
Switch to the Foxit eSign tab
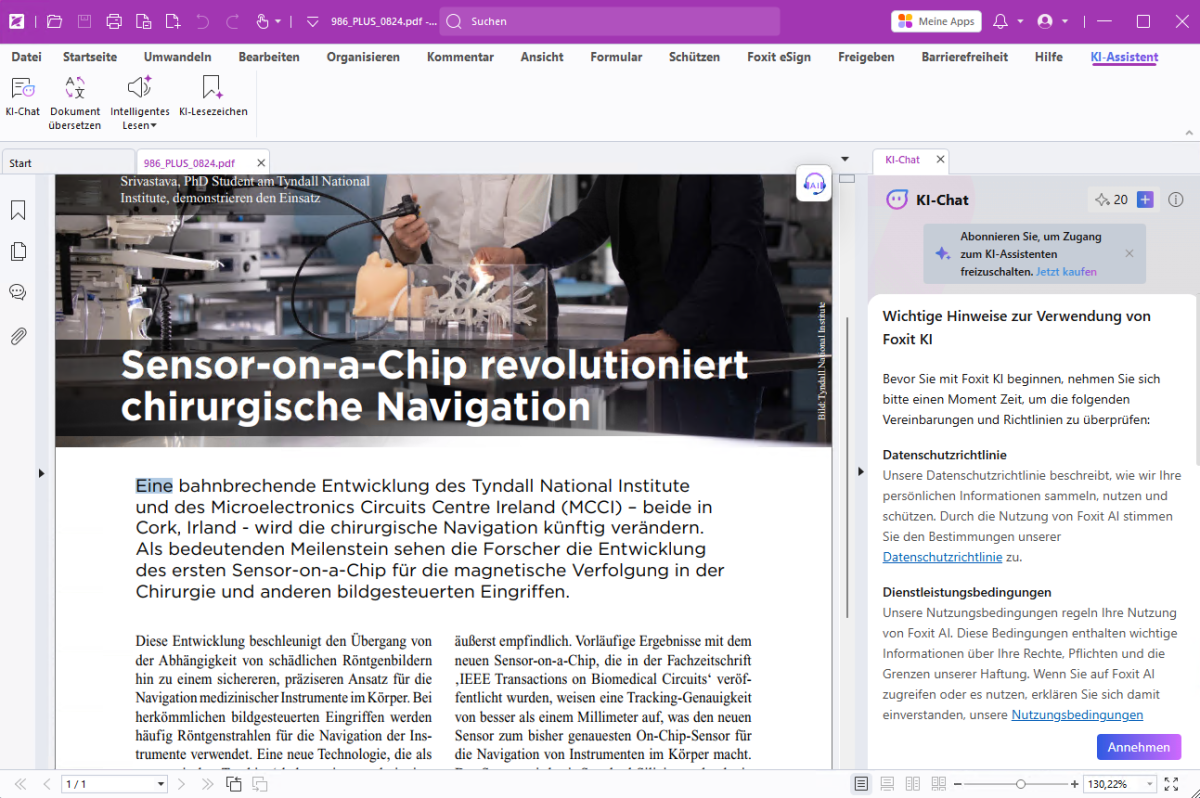(x=779, y=57)
